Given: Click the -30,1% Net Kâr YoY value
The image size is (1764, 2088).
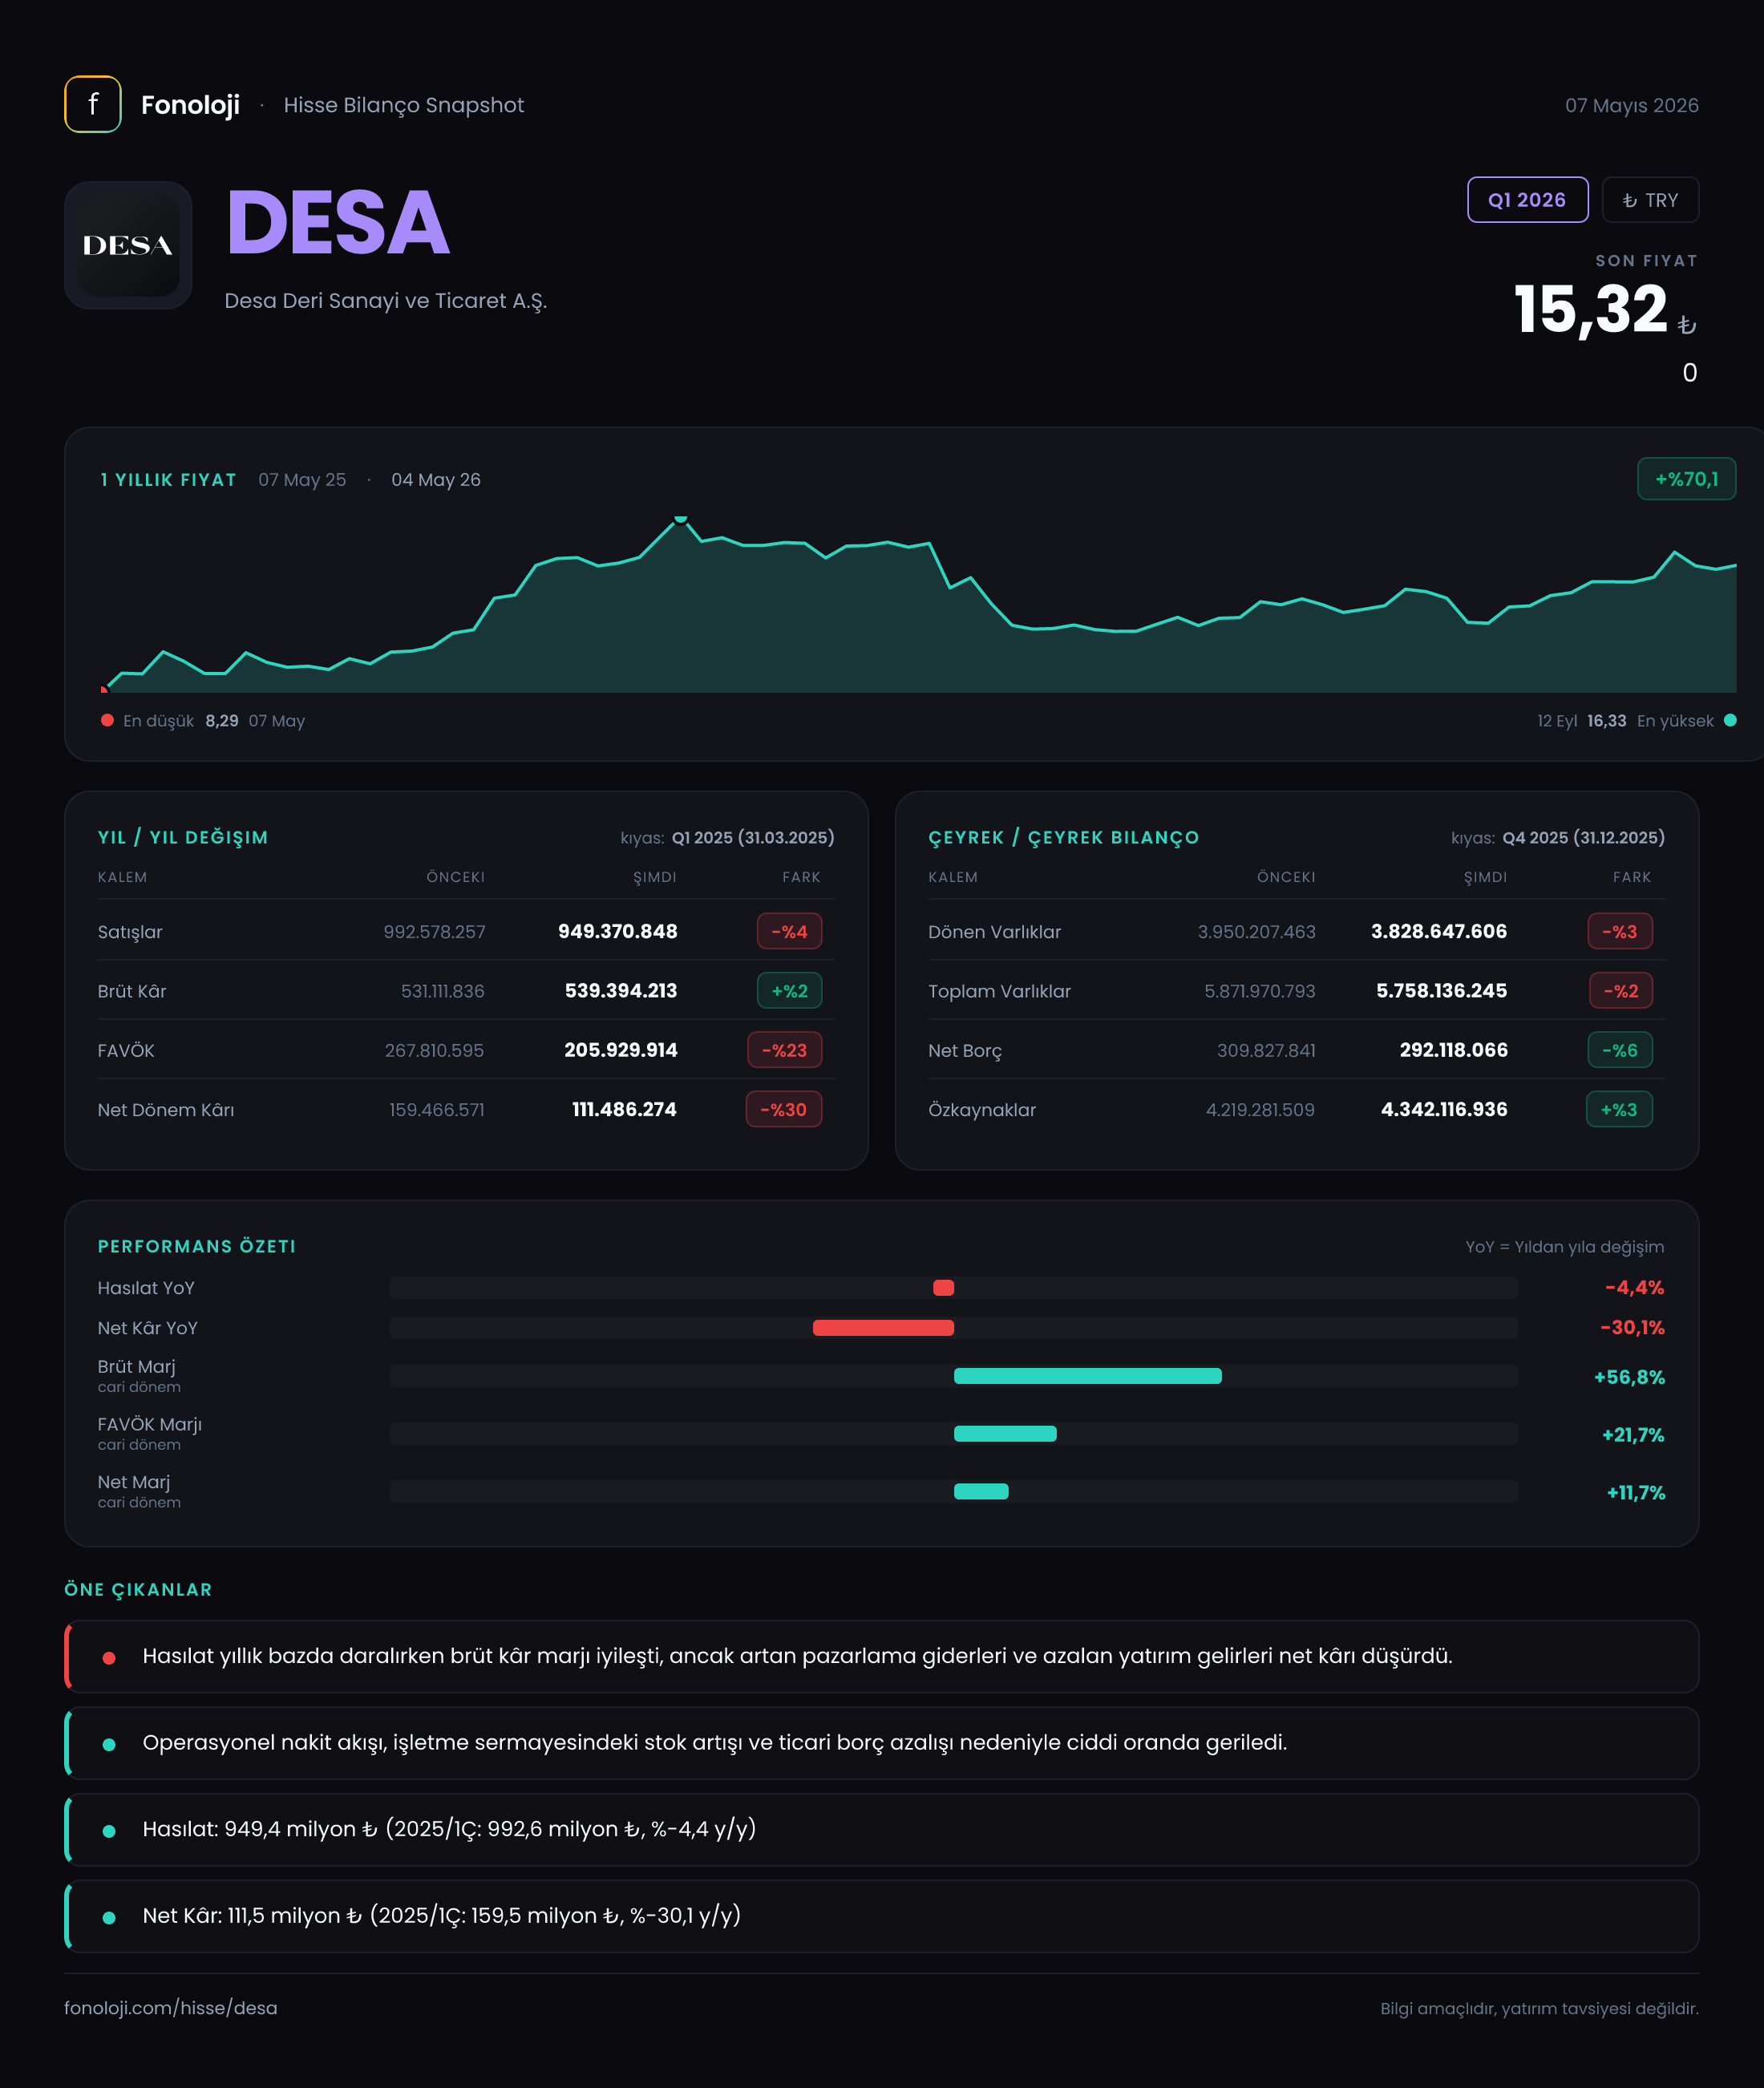Looking at the screenshot, I should coord(1632,1328).
